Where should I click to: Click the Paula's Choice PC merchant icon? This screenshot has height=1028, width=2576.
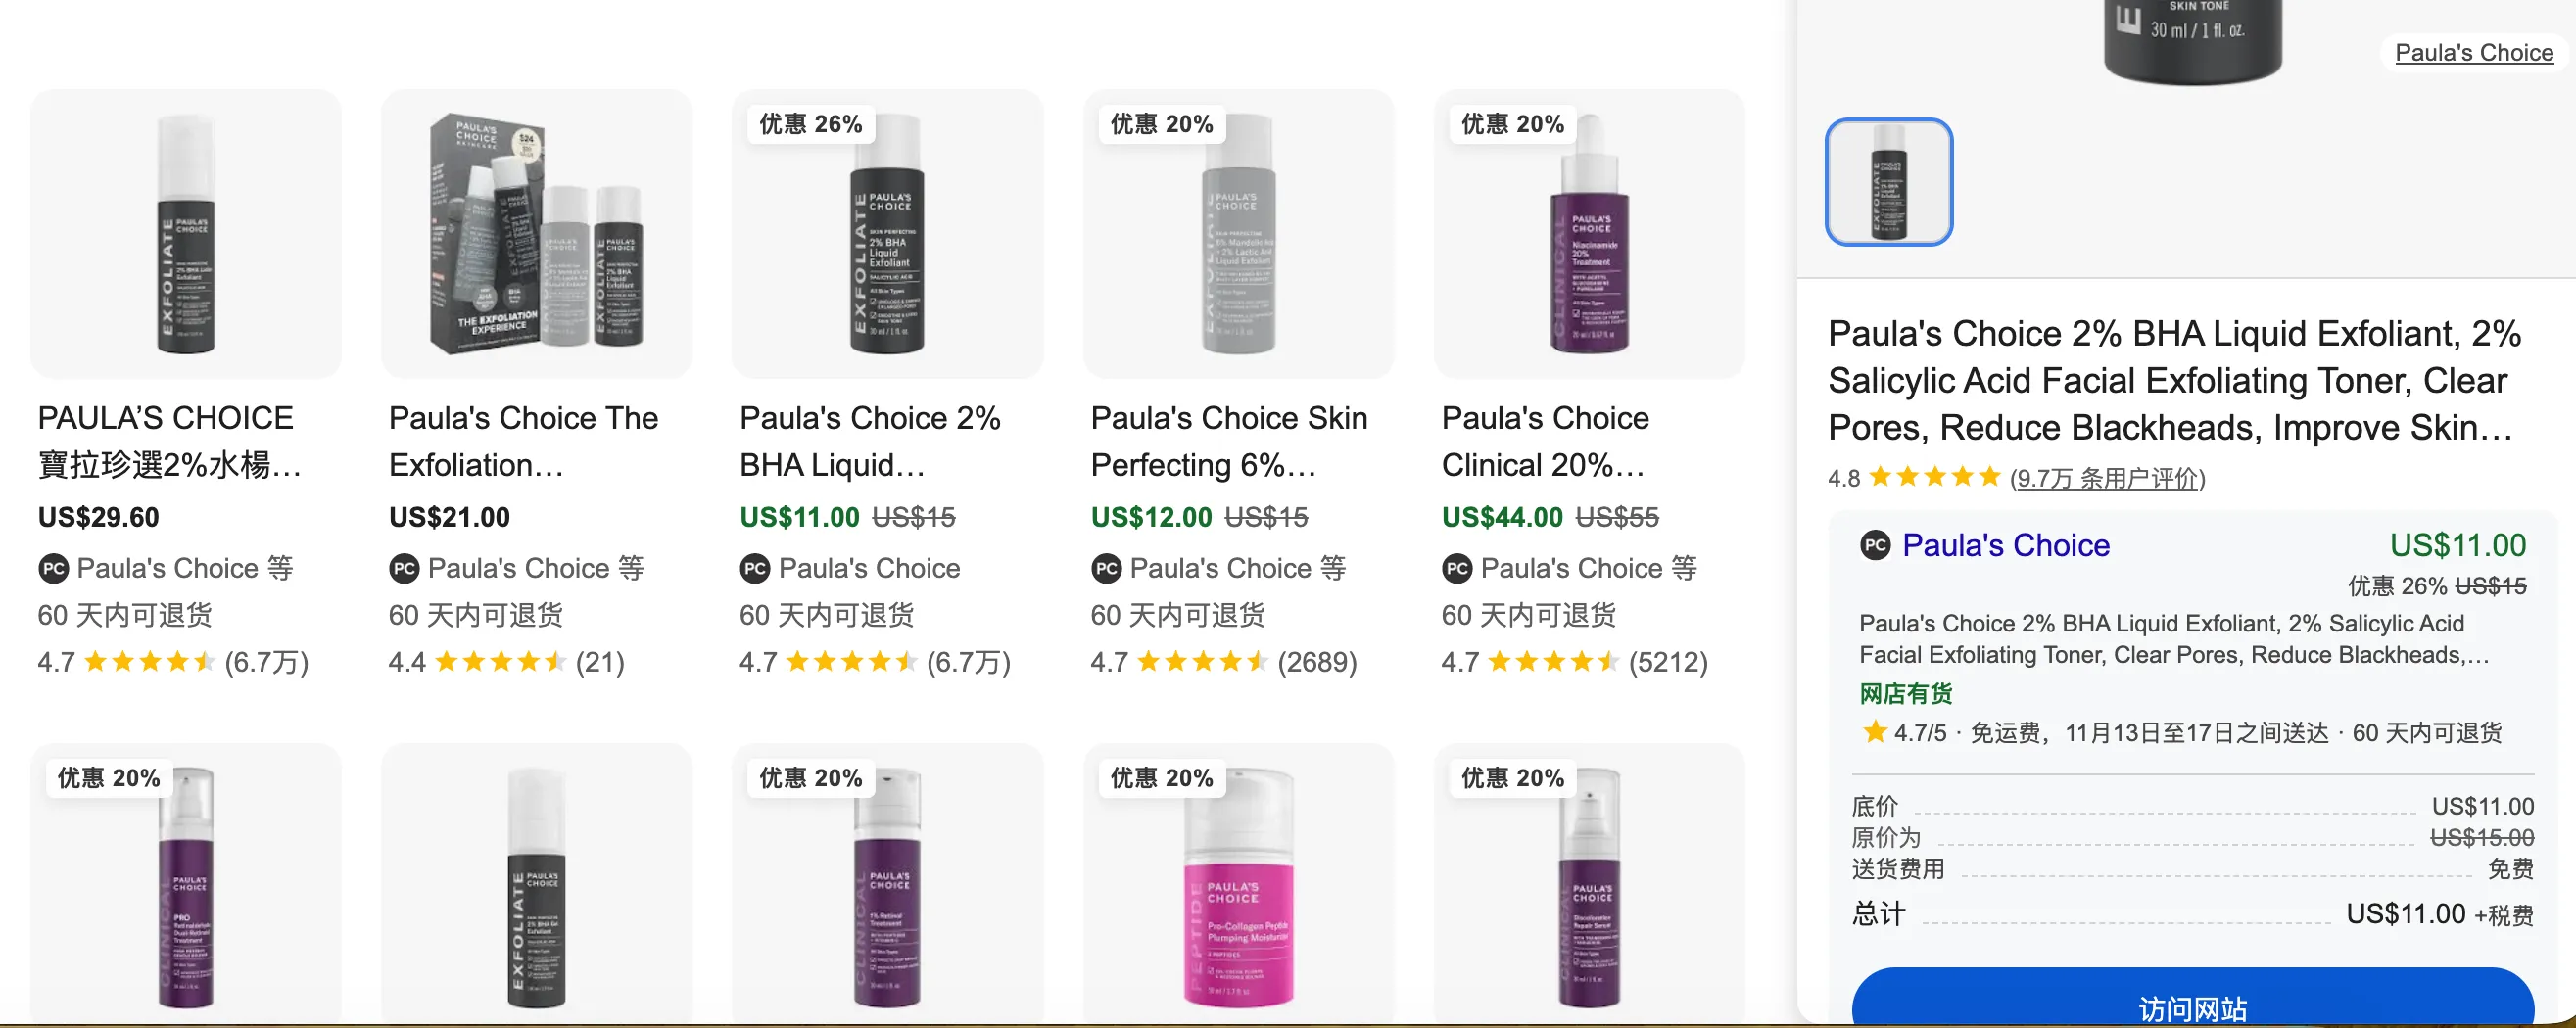(x=1878, y=546)
